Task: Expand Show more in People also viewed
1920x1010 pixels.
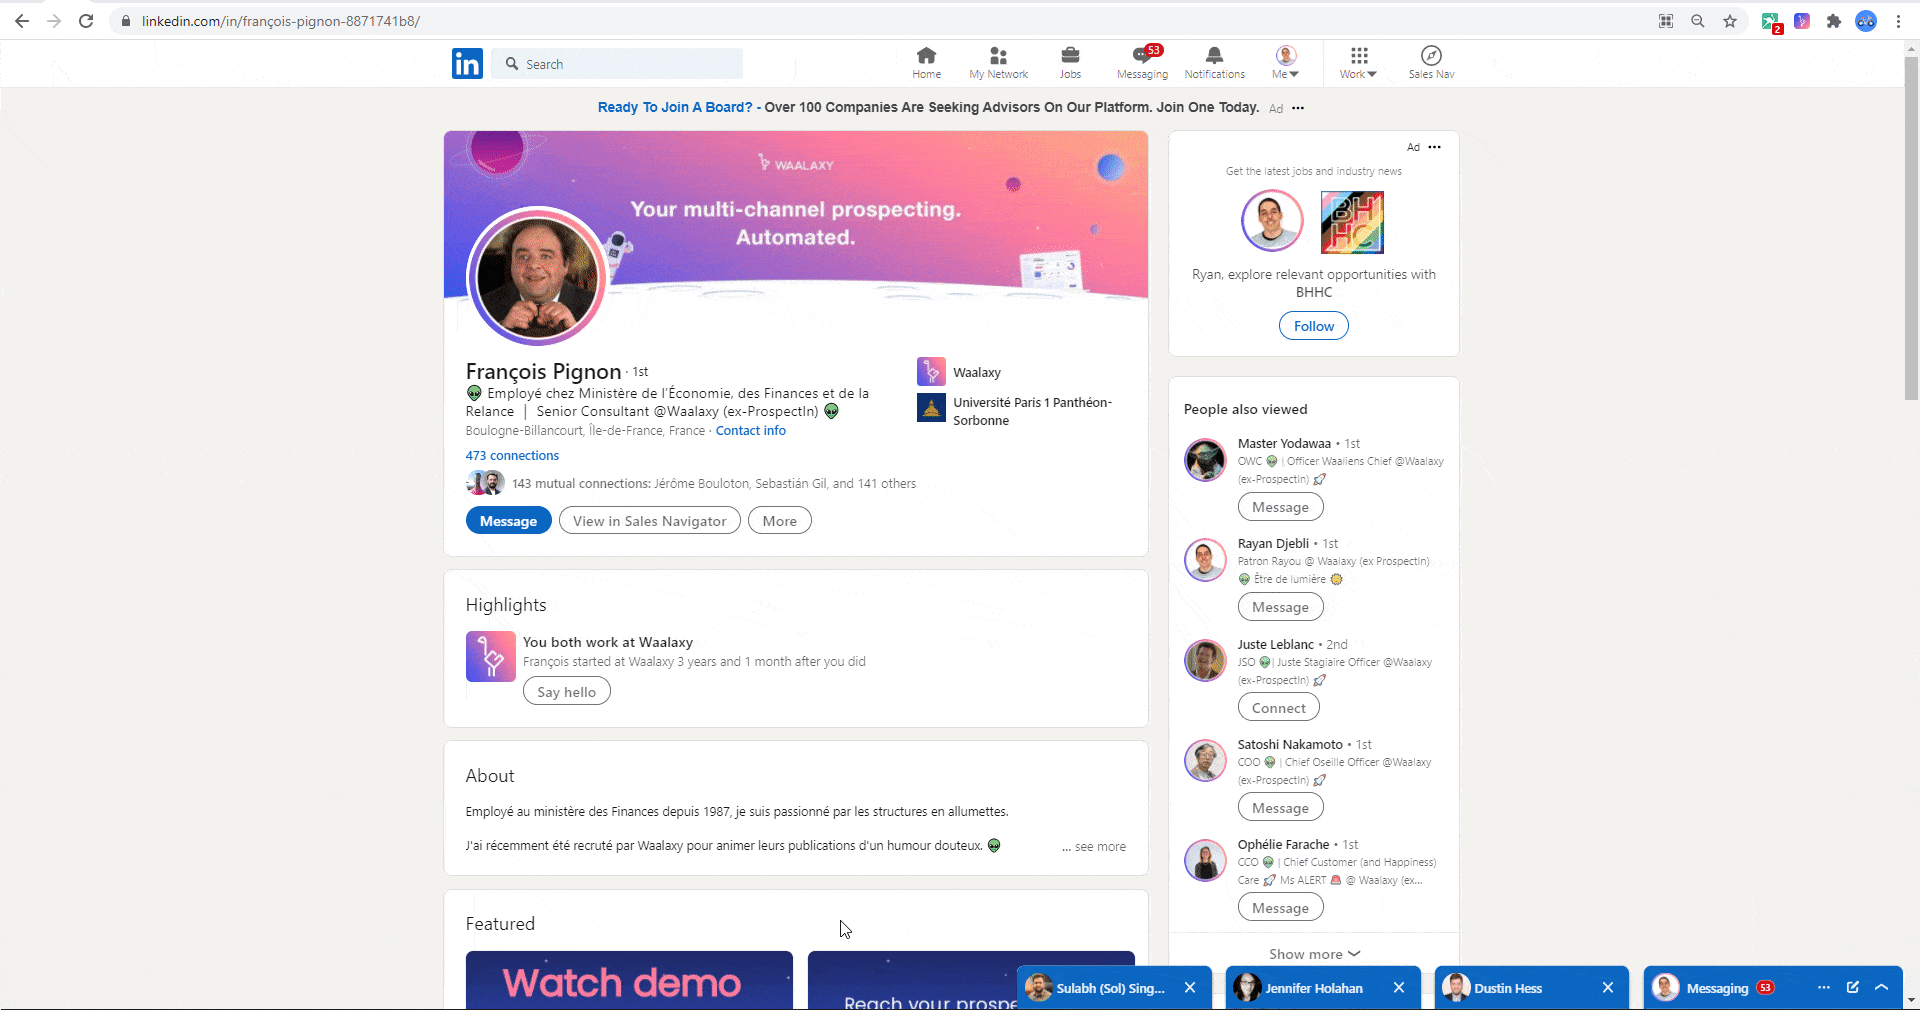Action: [1314, 954]
